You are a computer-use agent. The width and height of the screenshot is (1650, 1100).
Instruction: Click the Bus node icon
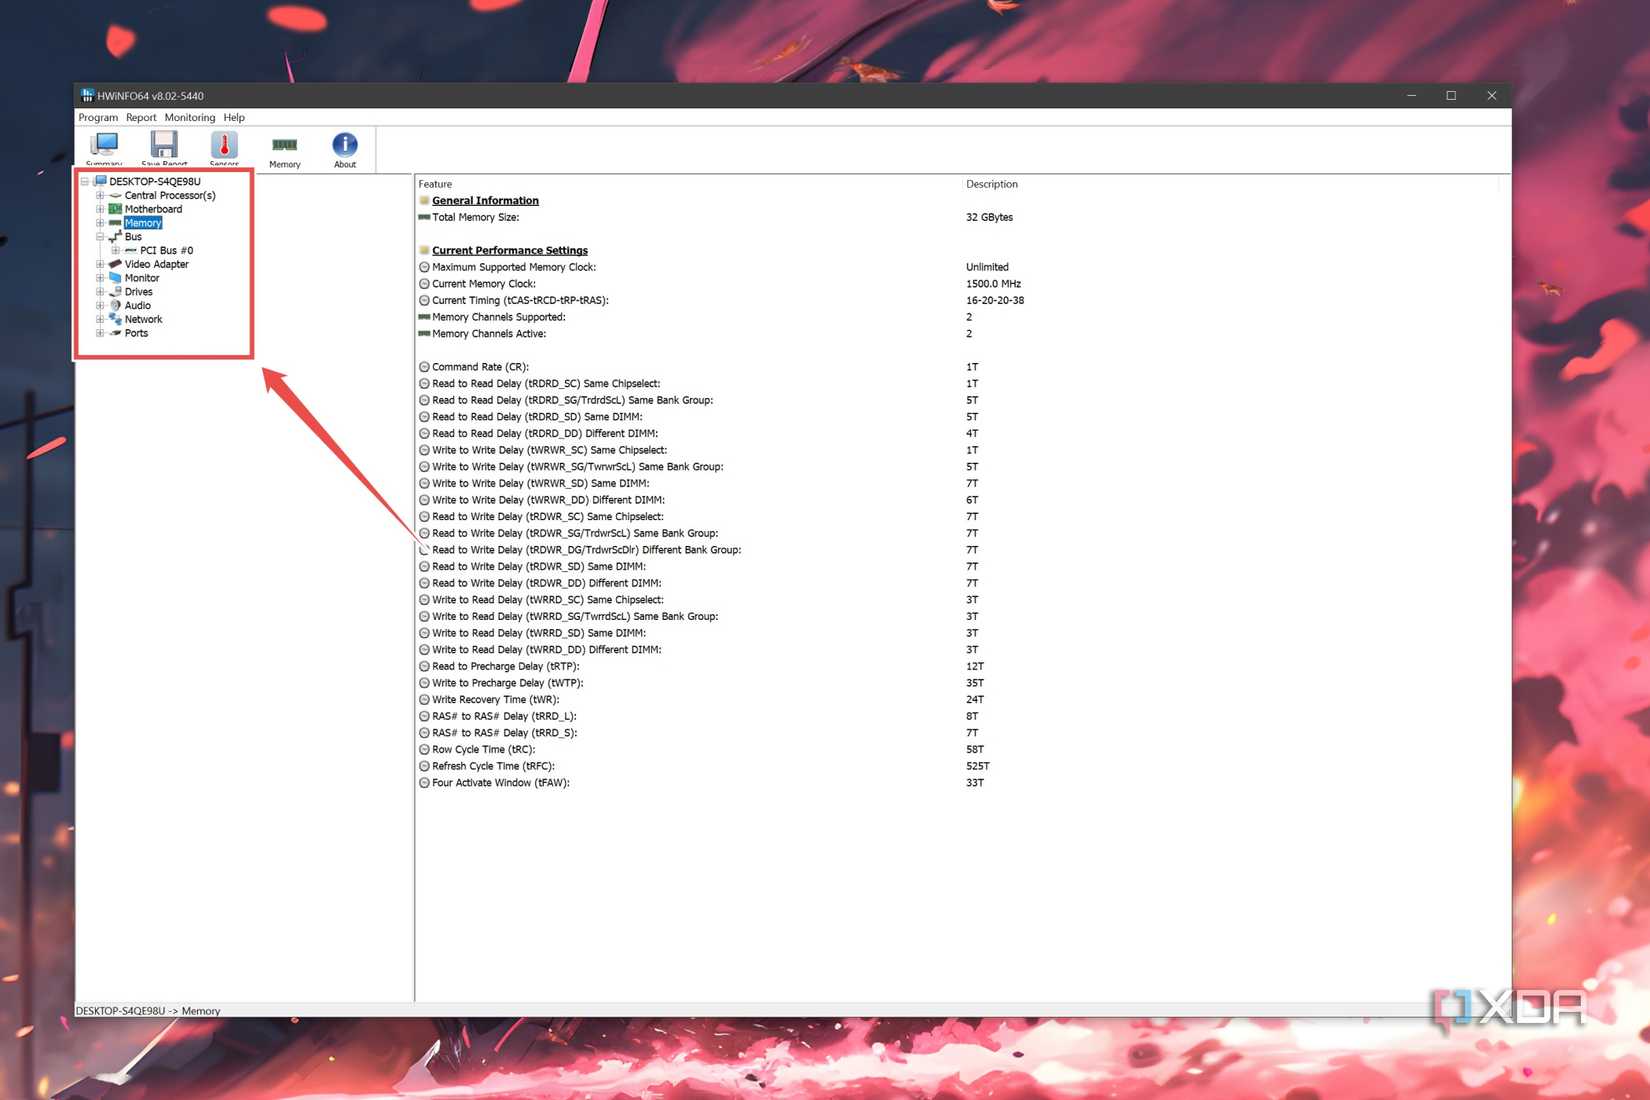point(115,237)
